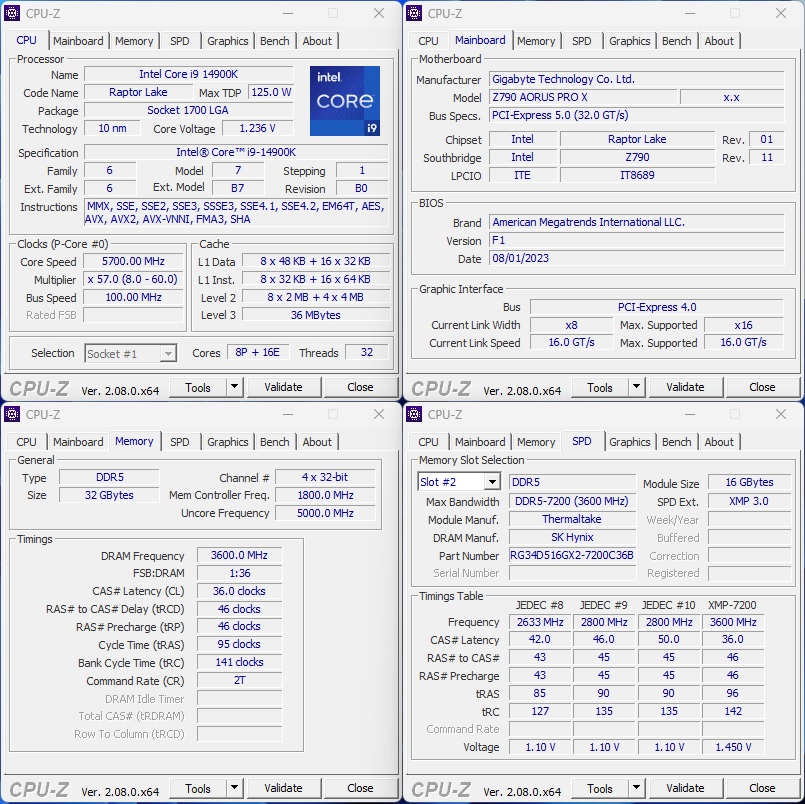The image size is (805, 804).
Task: Click the Level 3 cache value 36 MBytes
Action: click(315, 315)
